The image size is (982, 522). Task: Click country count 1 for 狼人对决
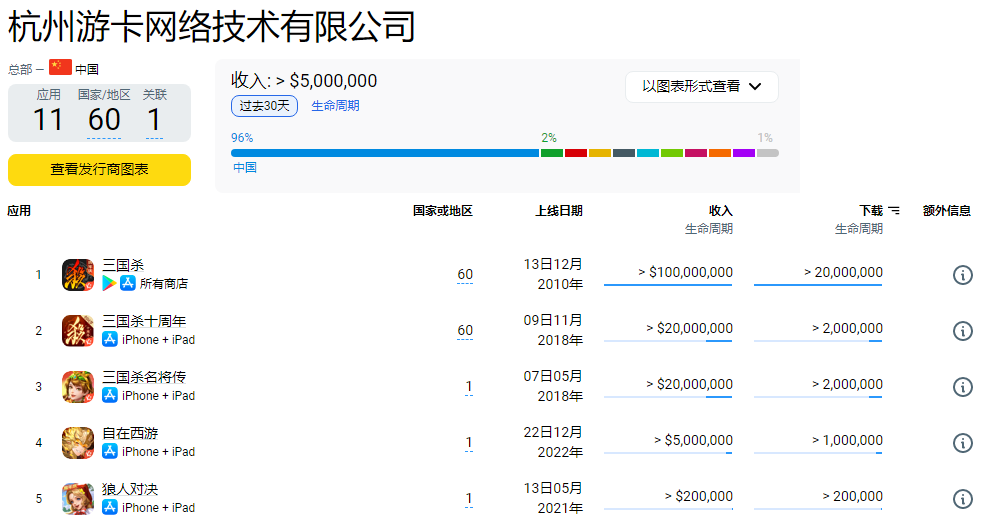[x=468, y=499]
